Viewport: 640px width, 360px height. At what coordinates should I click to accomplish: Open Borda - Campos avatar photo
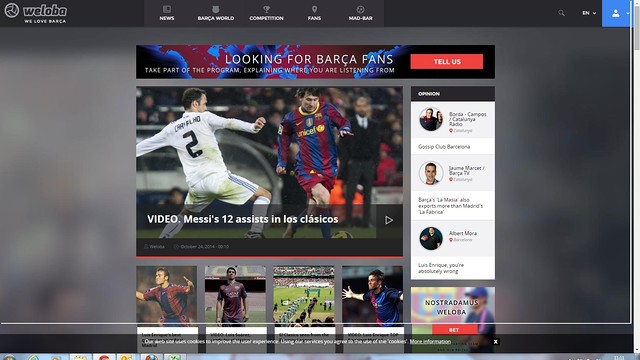(431, 119)
